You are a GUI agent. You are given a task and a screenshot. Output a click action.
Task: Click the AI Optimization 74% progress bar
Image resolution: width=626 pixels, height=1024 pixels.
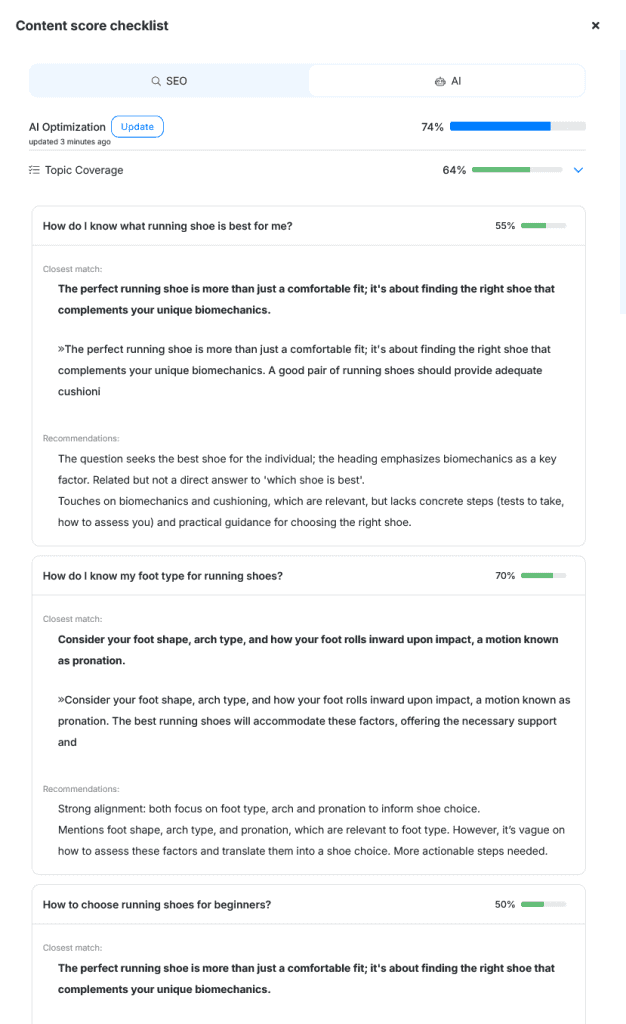click(517, 127)
